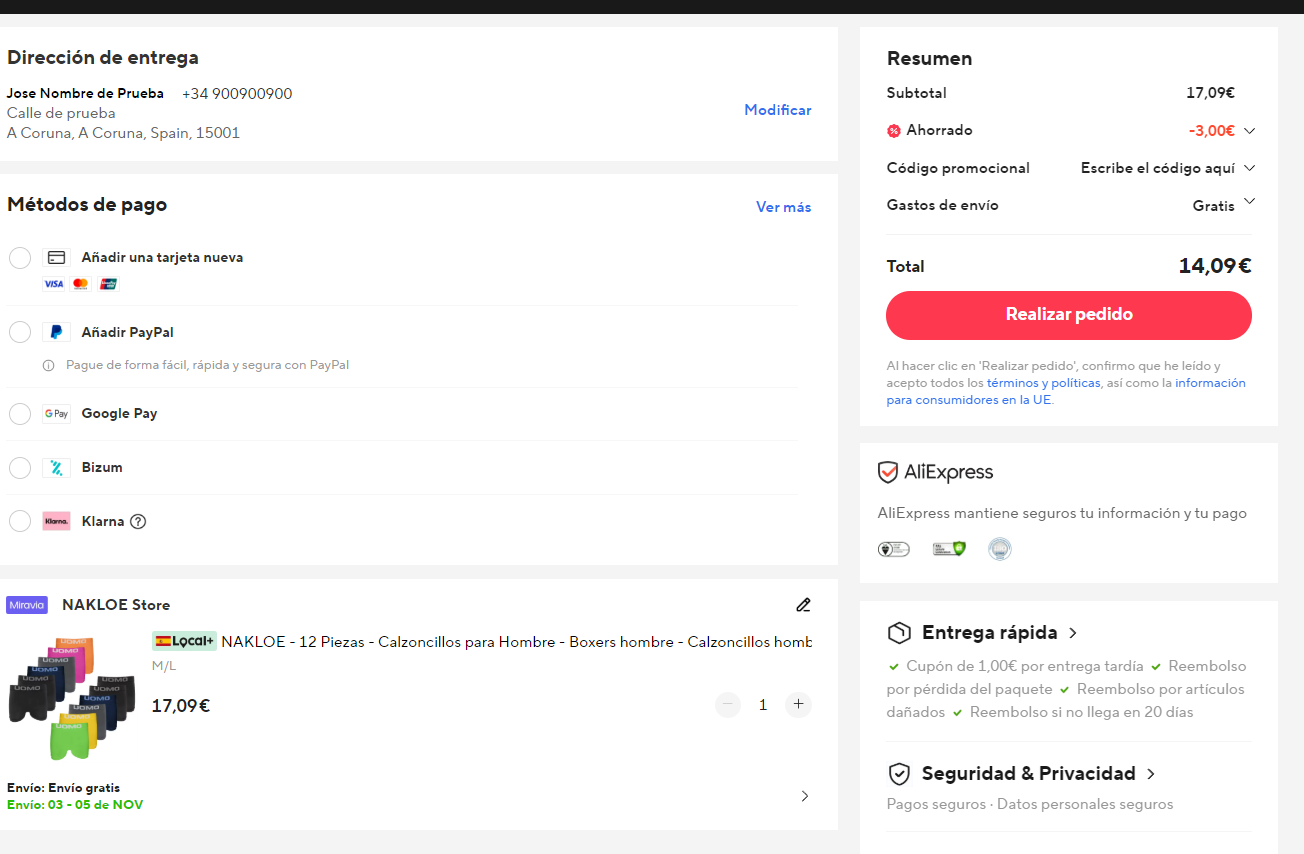Viewport: 1304px width, 854px height.
Task: Select the Klarna payment radio button
Action: (x=20, y=521)
